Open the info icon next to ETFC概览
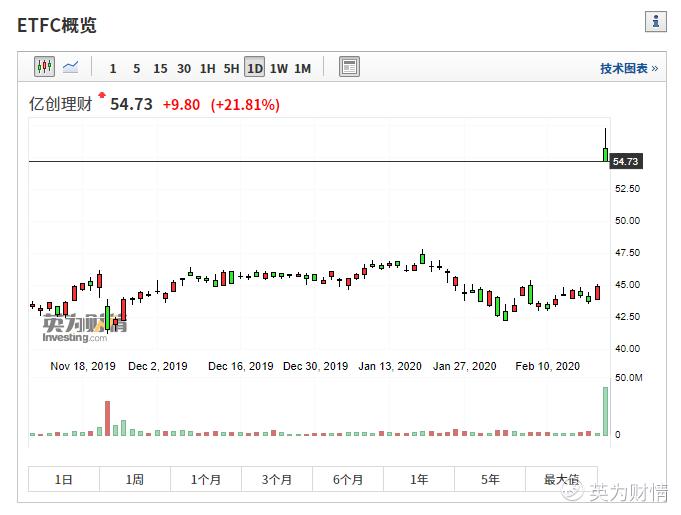681x515 pixels. point(656,21)
